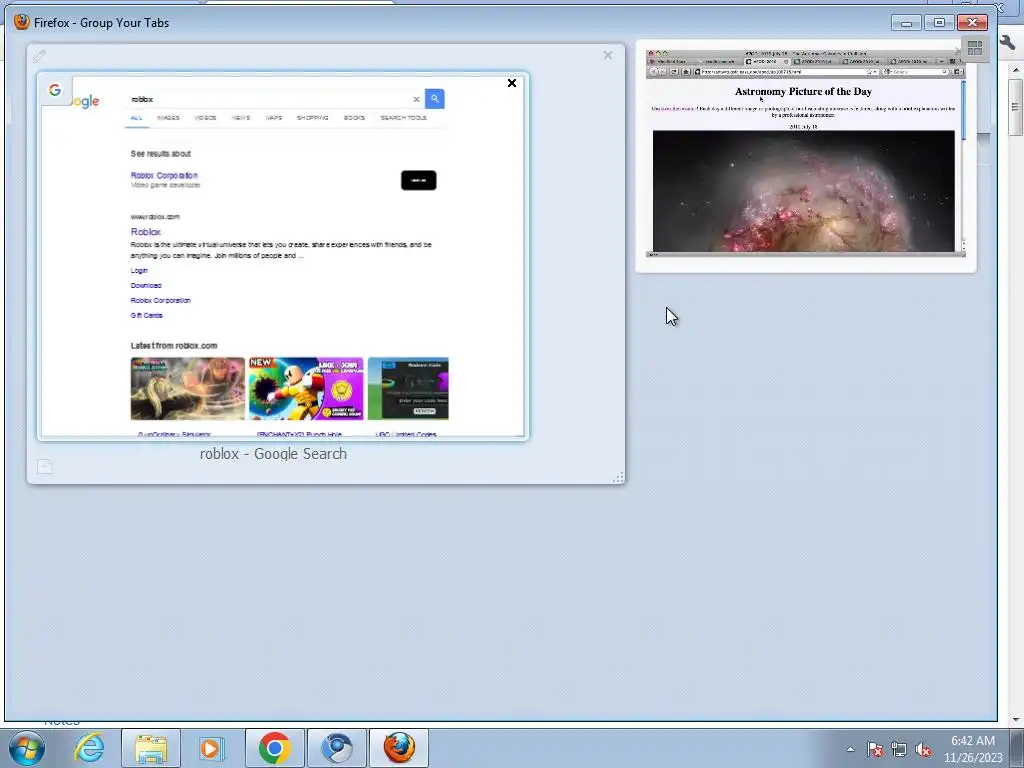Minimize the Group Your Tabs window
The image size is (1024, 768).
(906, 23)
